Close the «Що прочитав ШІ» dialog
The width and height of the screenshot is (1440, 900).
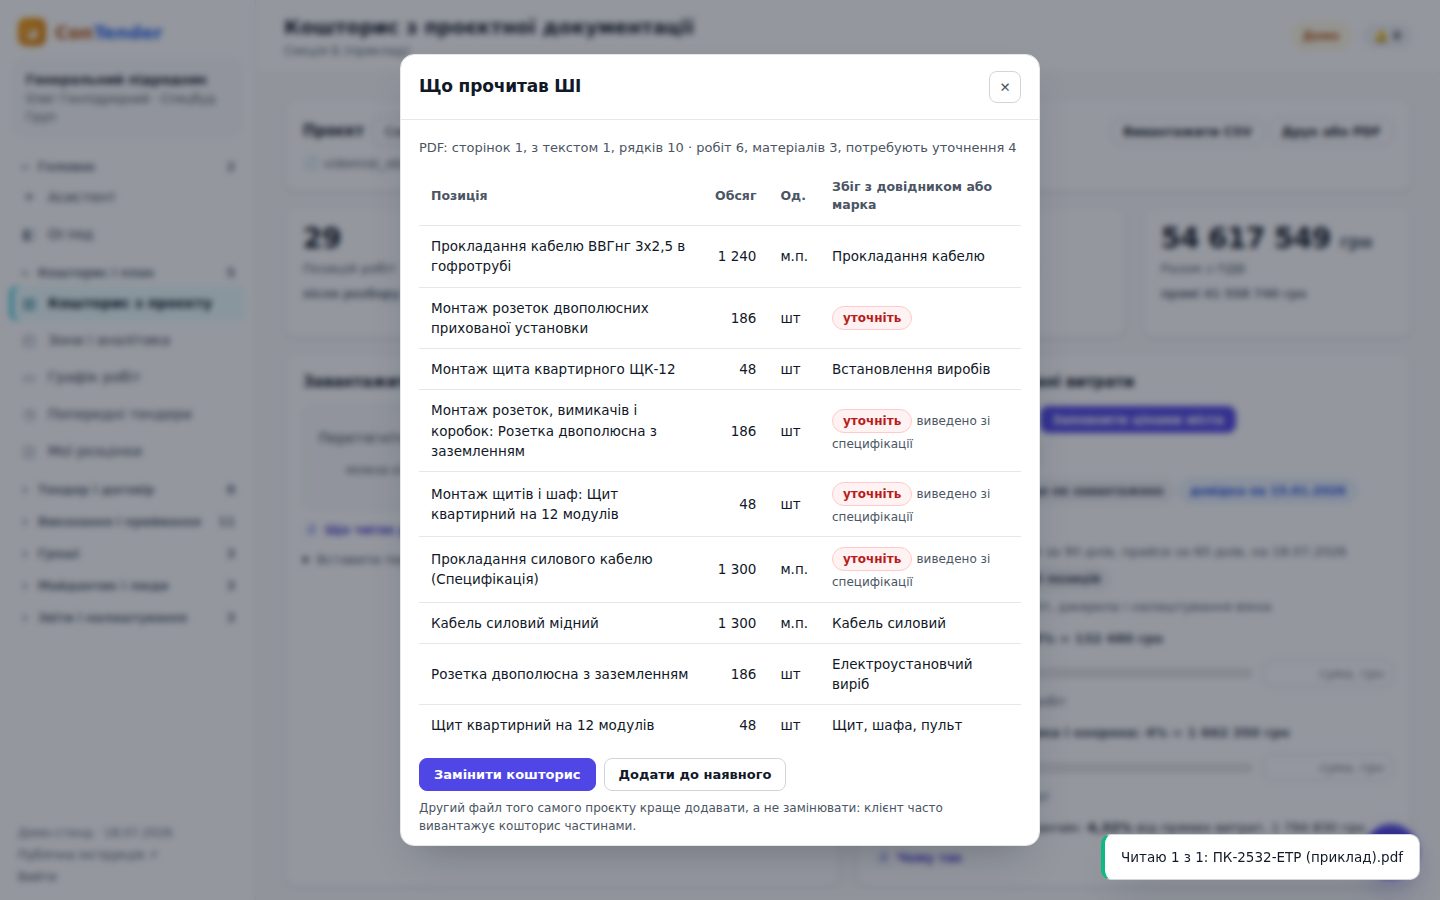pos(1004,87)
